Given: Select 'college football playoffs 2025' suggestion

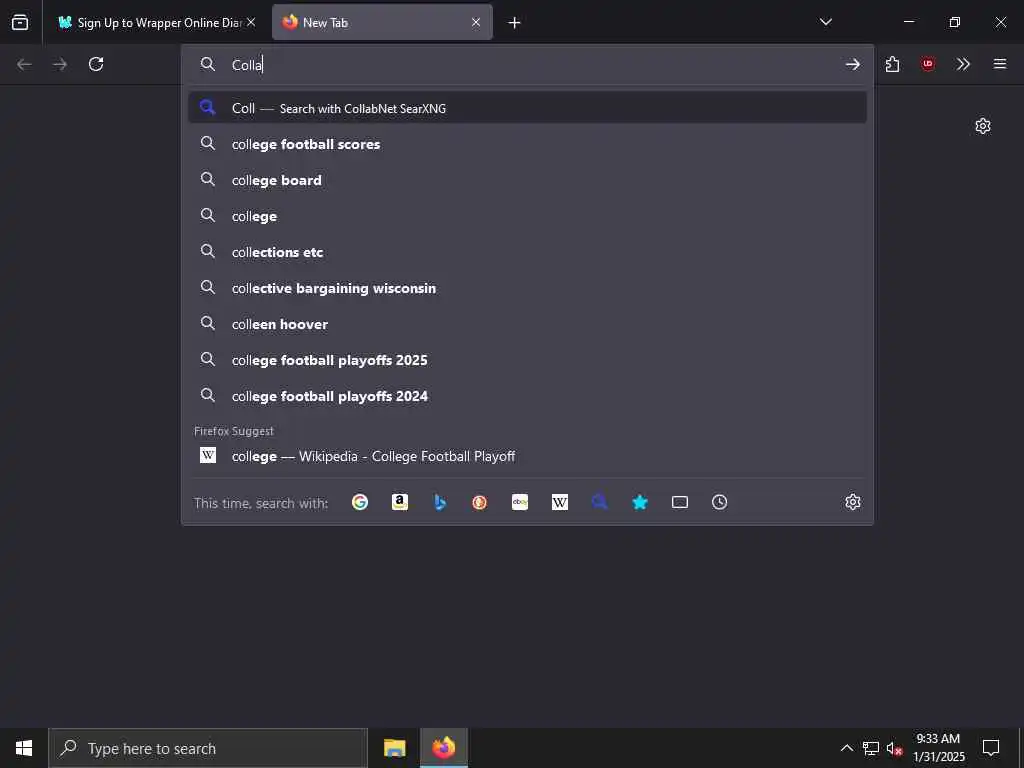Looking at the screenshot, I should tap(528, 360).
